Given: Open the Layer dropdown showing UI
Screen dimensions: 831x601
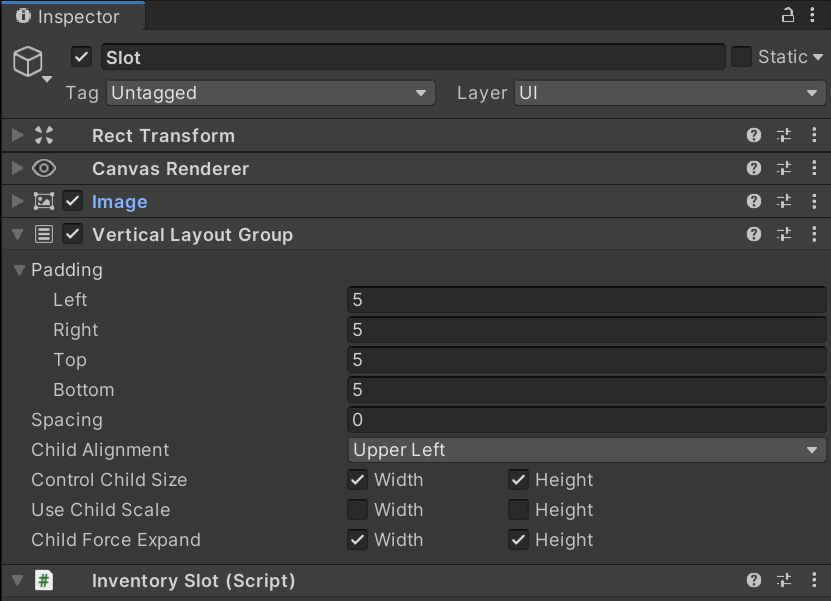Looking at the screenshot, I should [670, 92].
